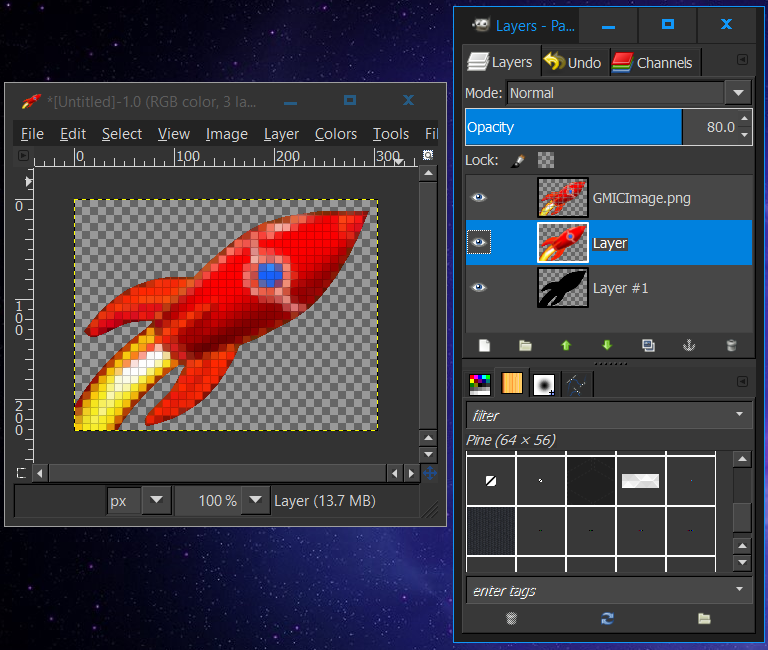
Task: Increase opacity with the up stepper arrow
Action: click(744, 118)
